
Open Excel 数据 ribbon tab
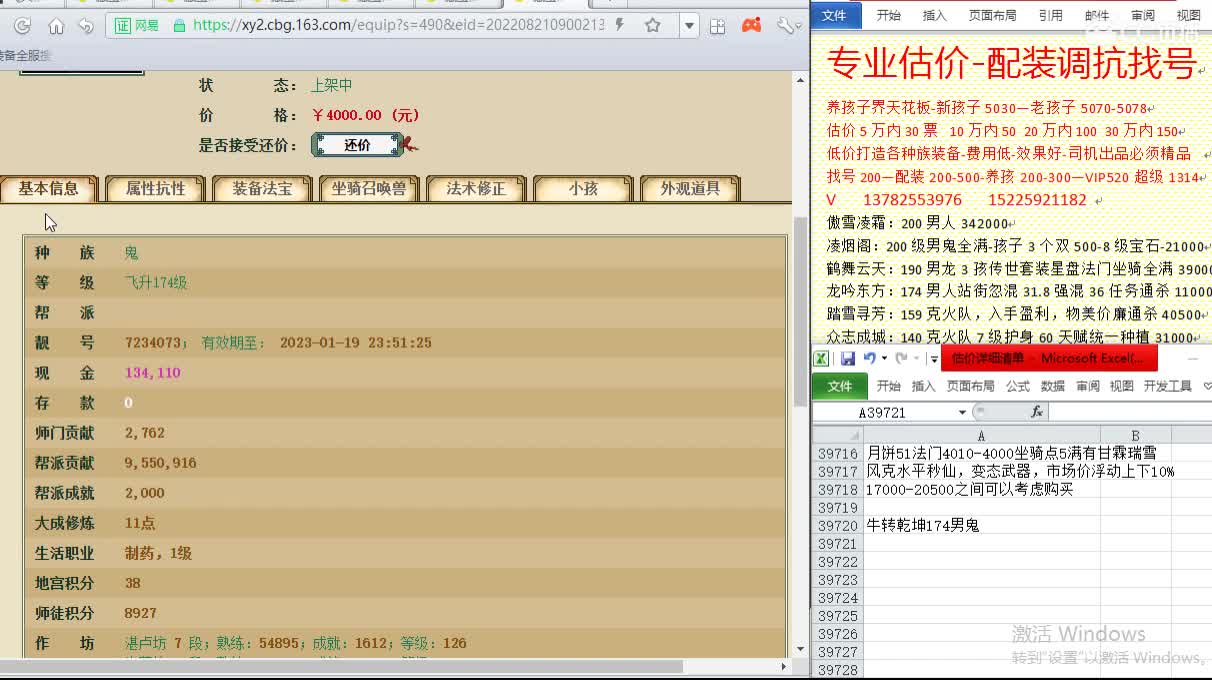[1053, 386]
